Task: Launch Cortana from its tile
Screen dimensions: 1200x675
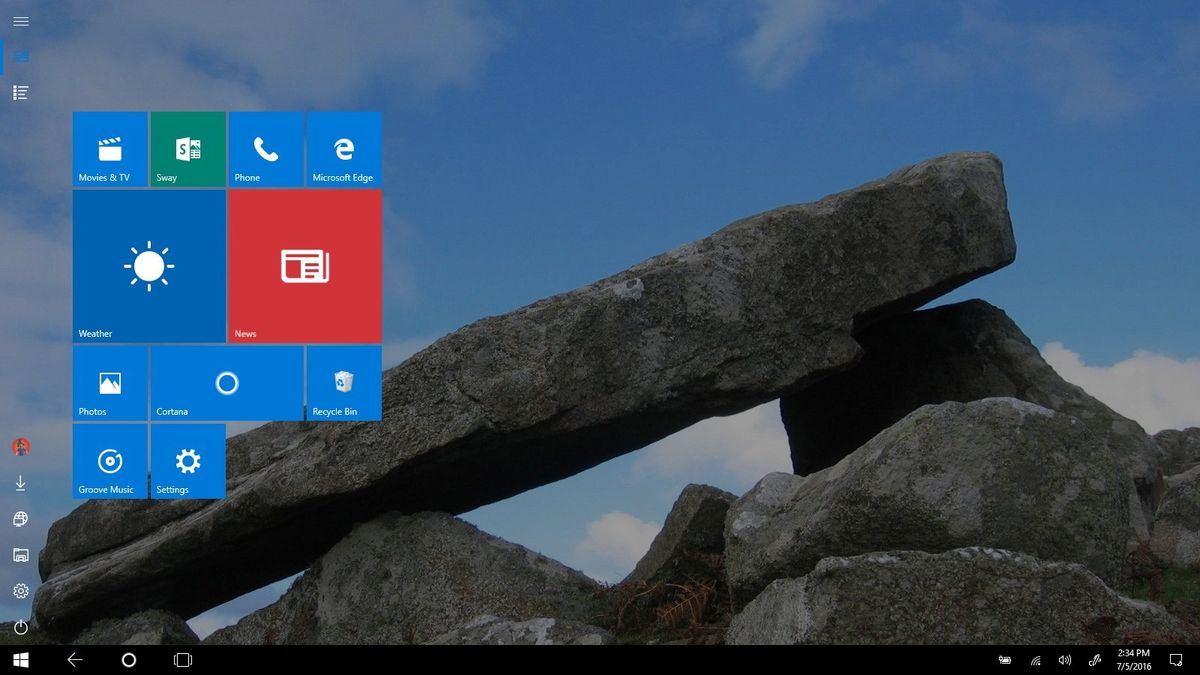Action: [x=227, y=383]
